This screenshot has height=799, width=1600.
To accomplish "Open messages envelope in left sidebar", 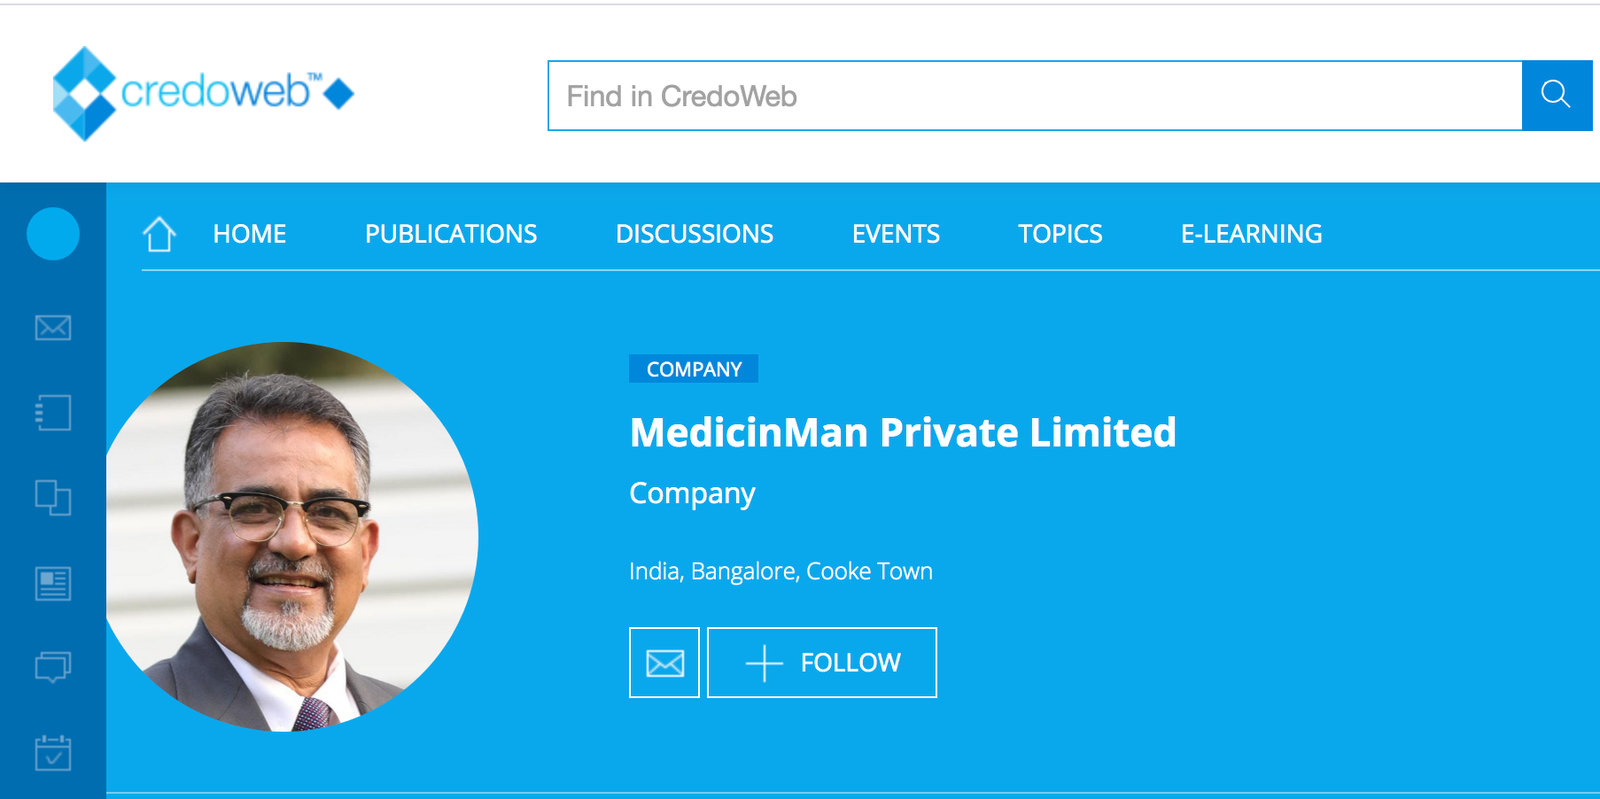I will 53,327.
